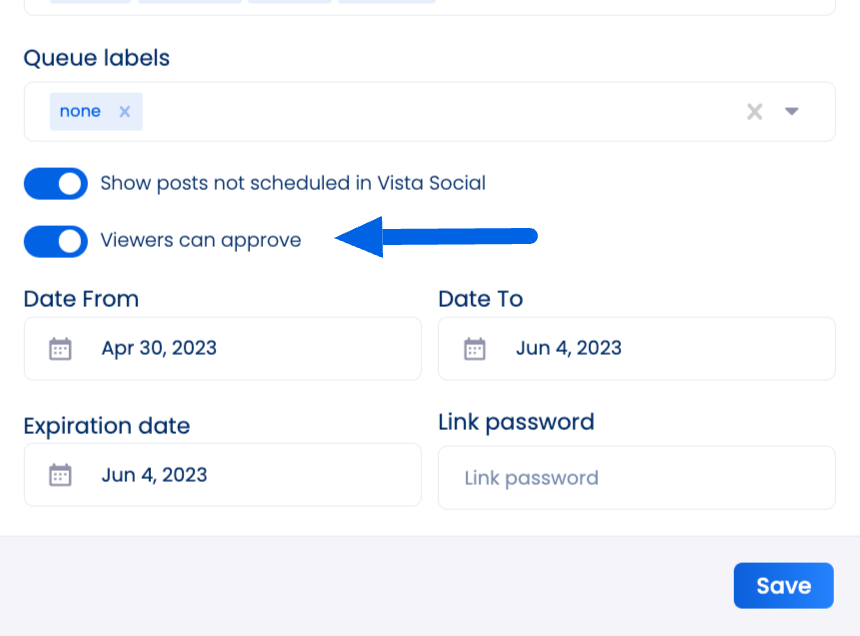Click the 'Link password' field heading
This screenshot has width=860, height=636.
(516, 423)
